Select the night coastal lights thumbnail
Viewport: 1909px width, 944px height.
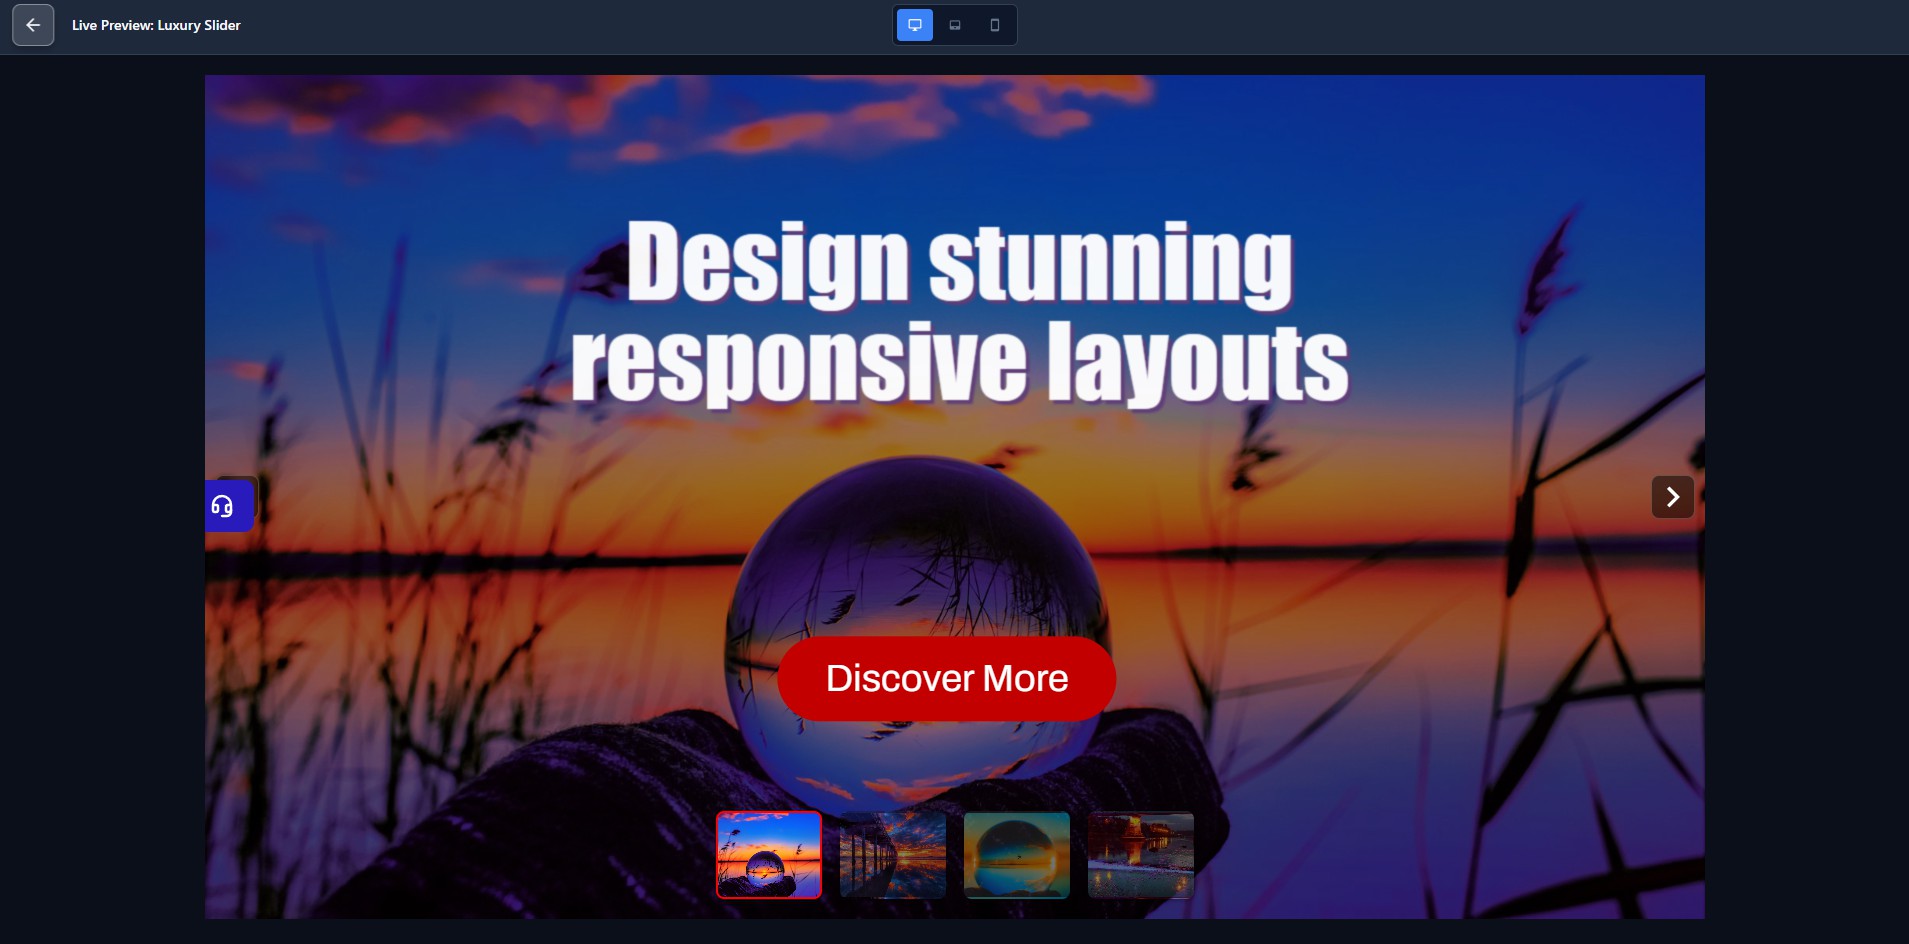tap(1141, 855)
